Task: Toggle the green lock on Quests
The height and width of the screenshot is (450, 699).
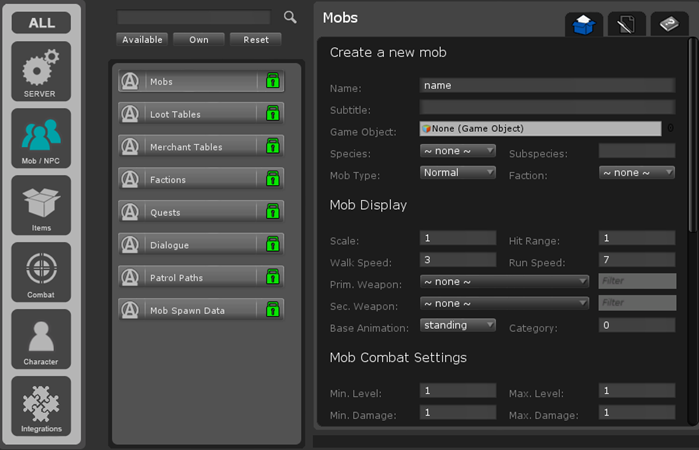Action: click(272, 212)
